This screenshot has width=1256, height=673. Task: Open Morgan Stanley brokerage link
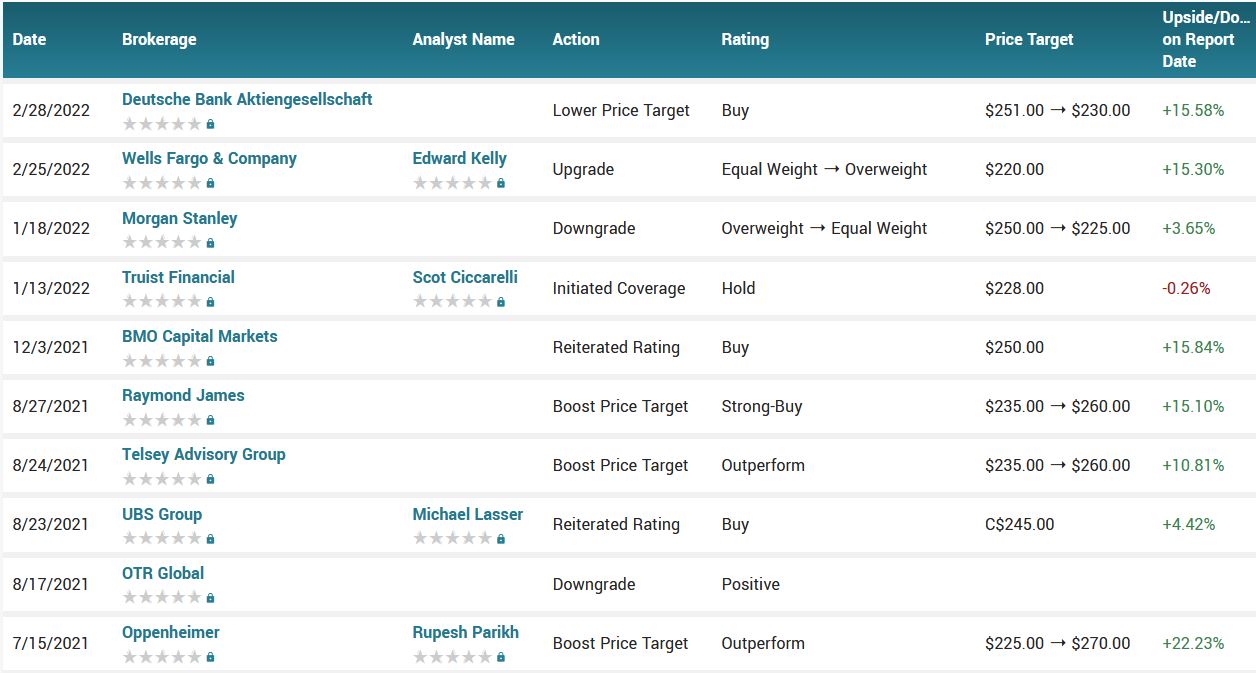[180, 218]
